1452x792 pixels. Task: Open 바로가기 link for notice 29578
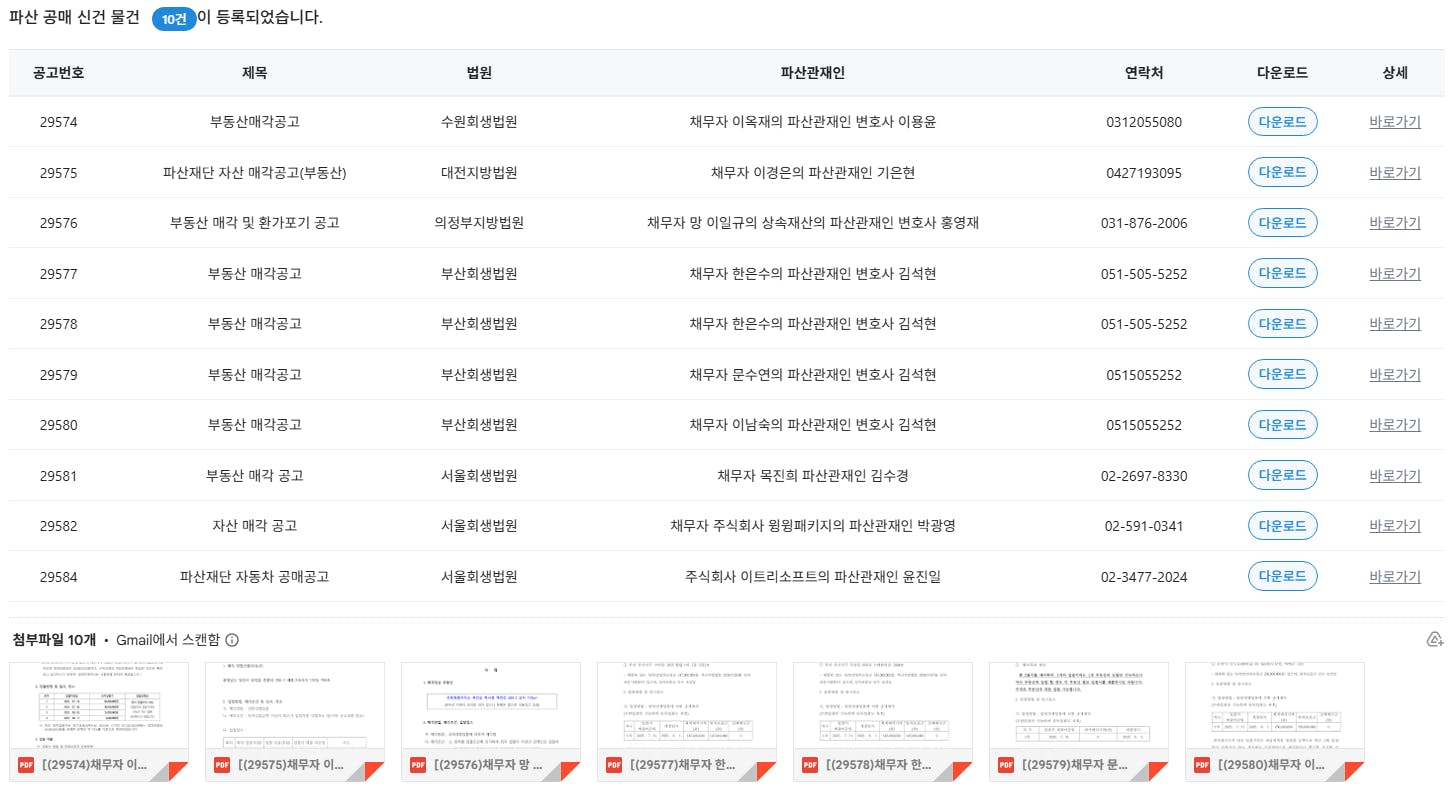click(x=1395, y=323)
